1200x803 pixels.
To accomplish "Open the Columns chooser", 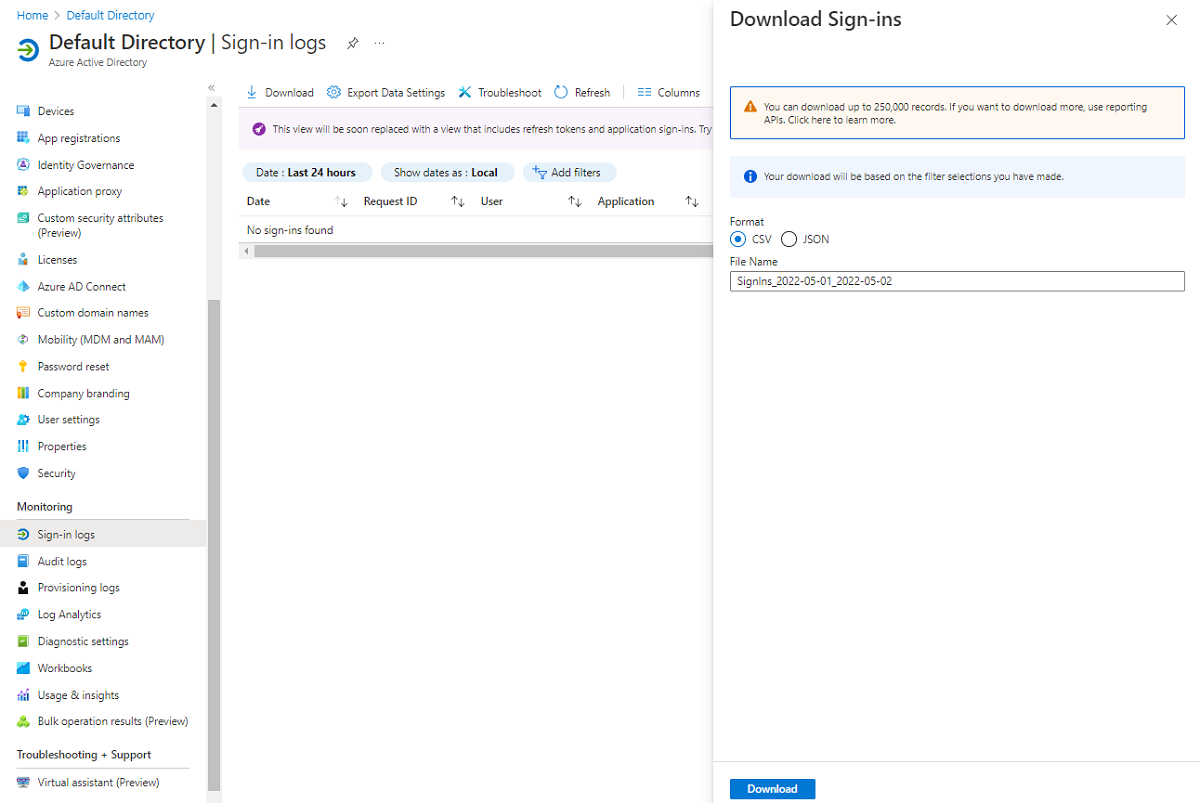I will (668, 92).
